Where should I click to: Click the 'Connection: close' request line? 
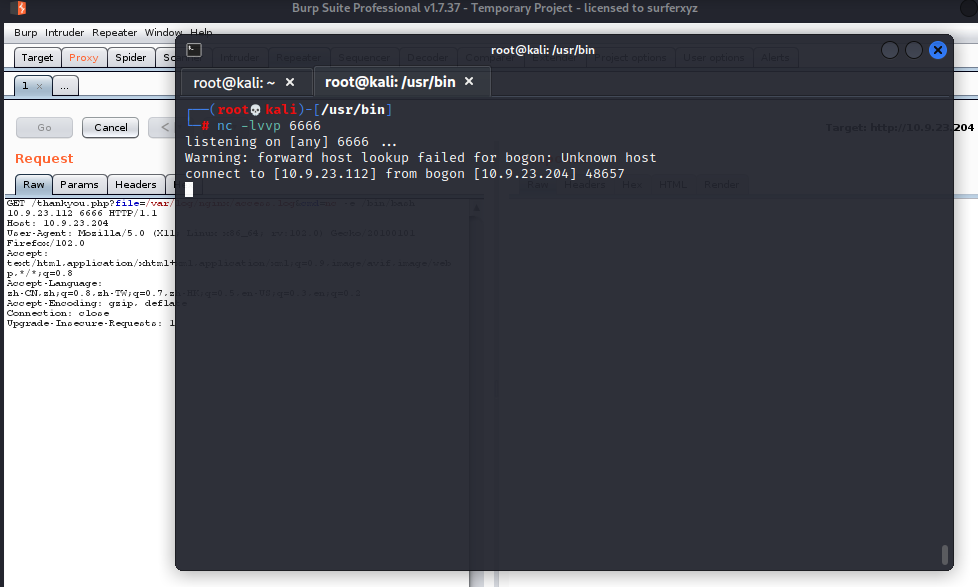pos(58,313)
